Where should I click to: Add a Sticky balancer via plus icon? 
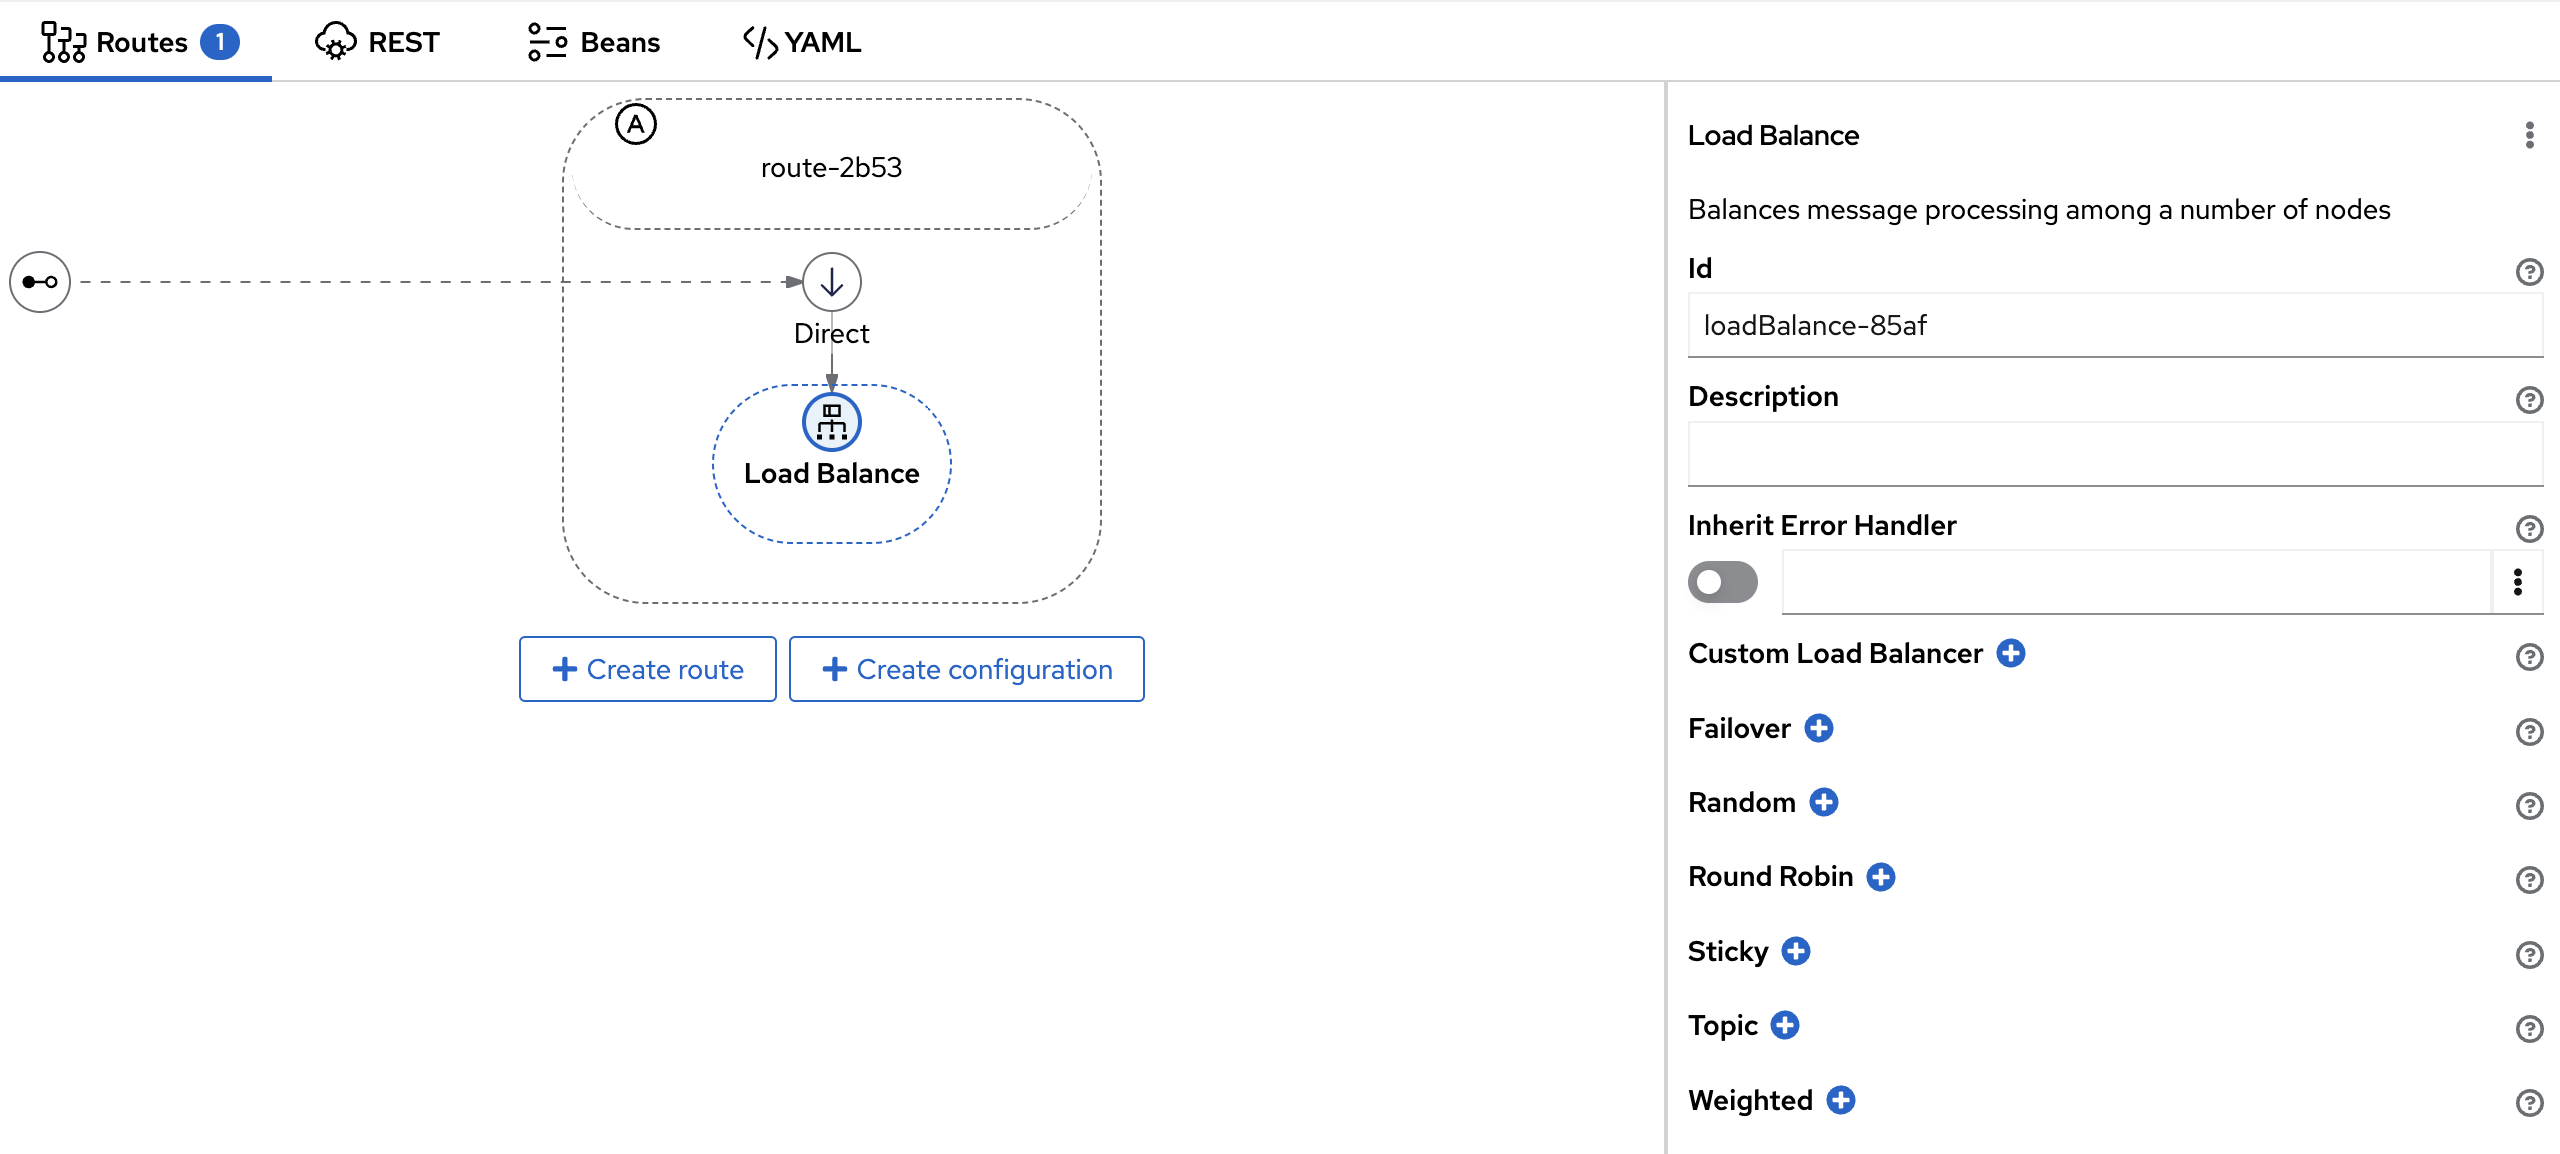click(x=1796, y=951)
